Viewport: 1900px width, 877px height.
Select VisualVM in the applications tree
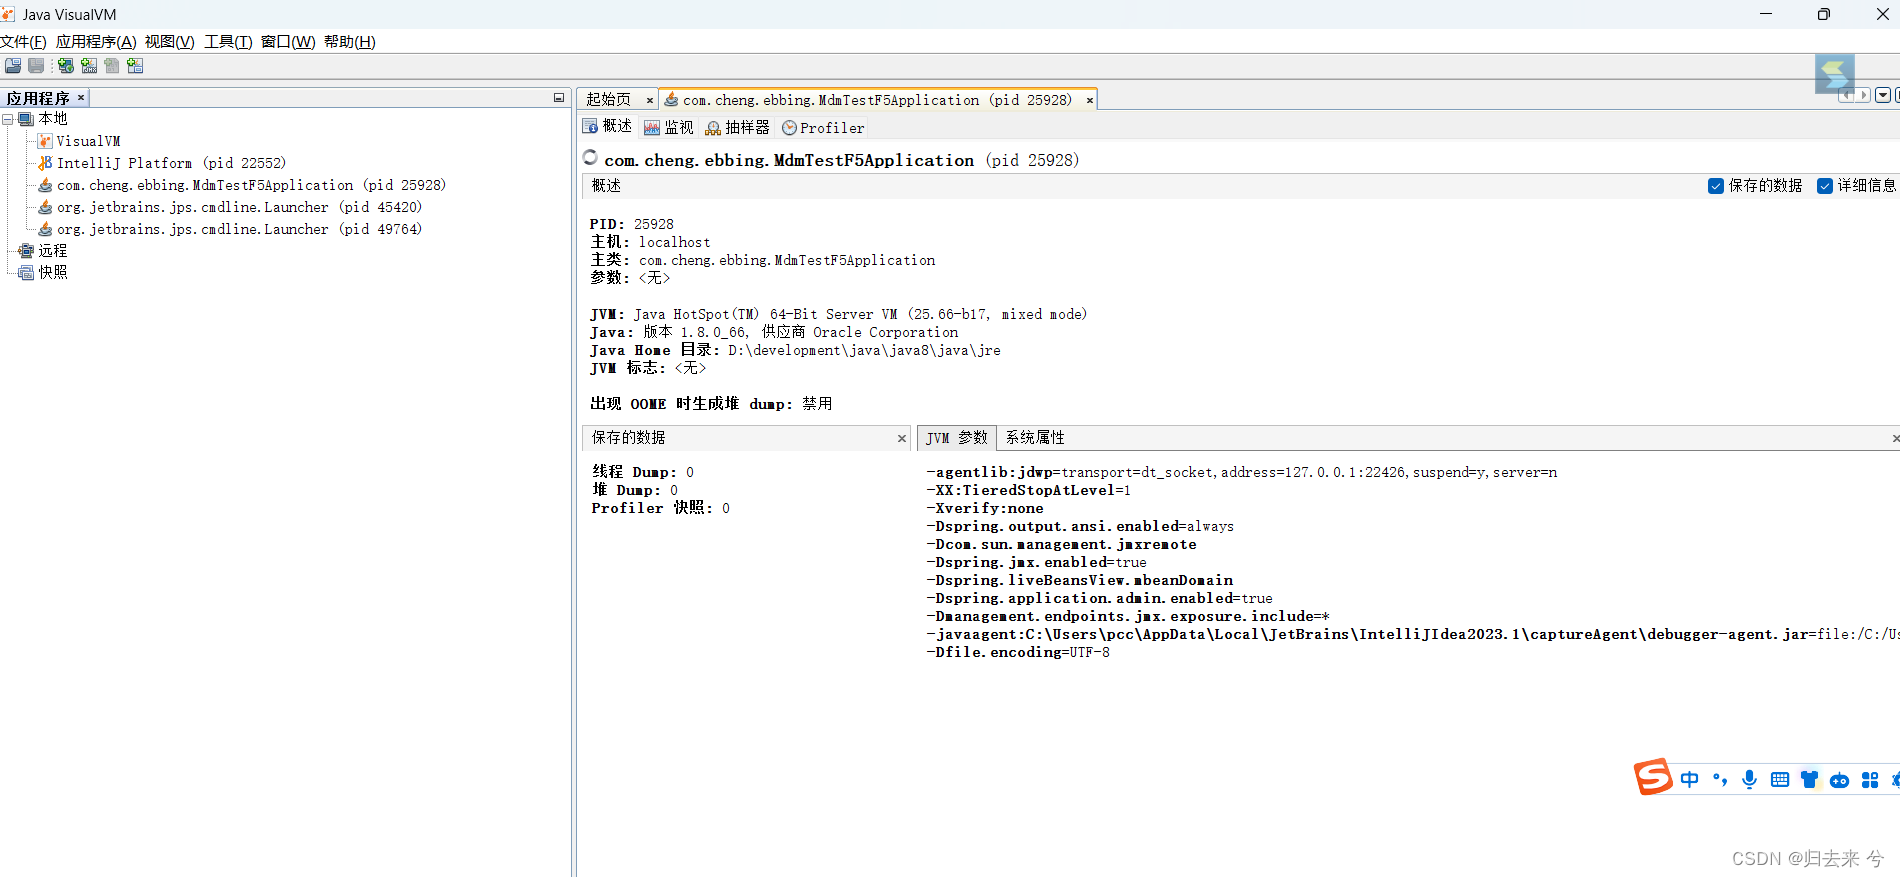88,141
